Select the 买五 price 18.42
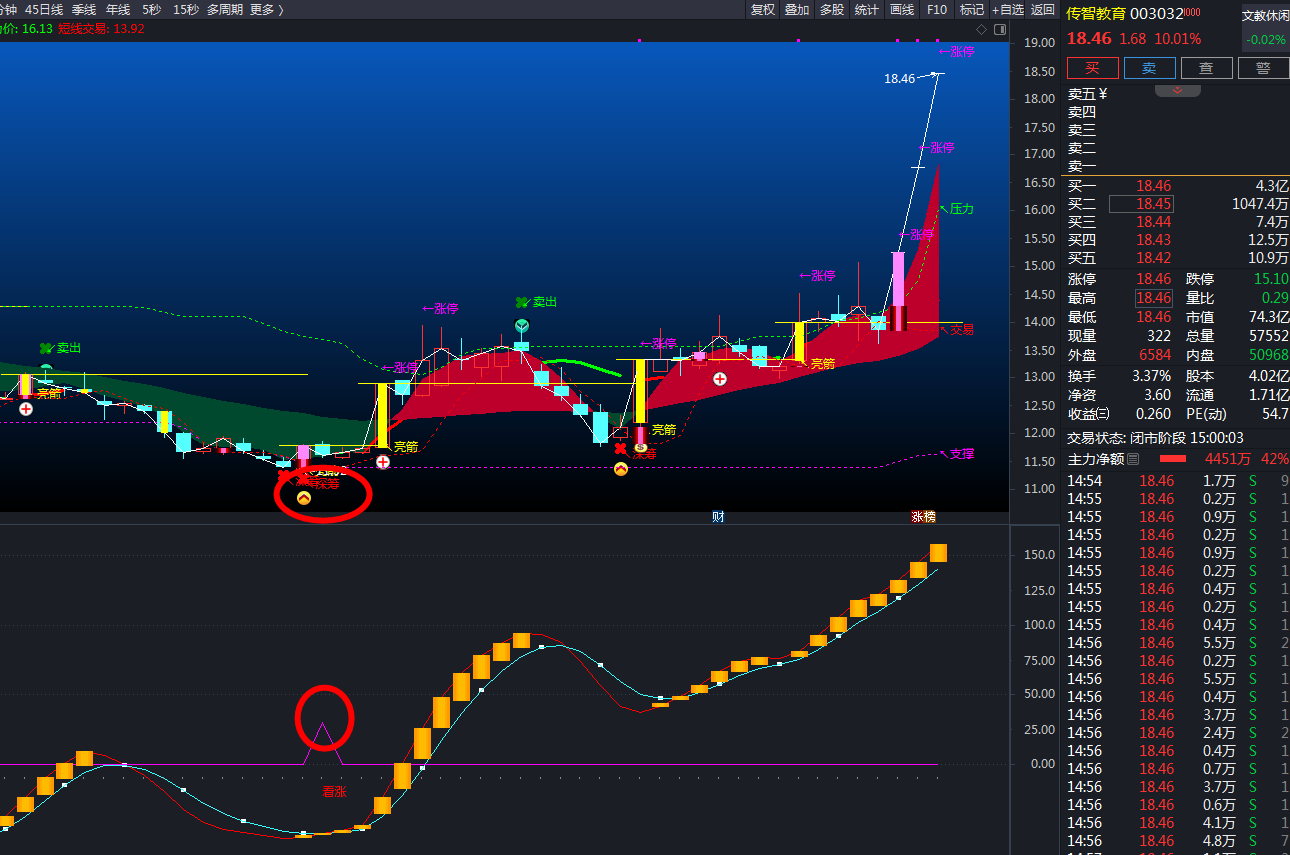The width and height of the screenshot is (1290, 855). coord(1153,258)
